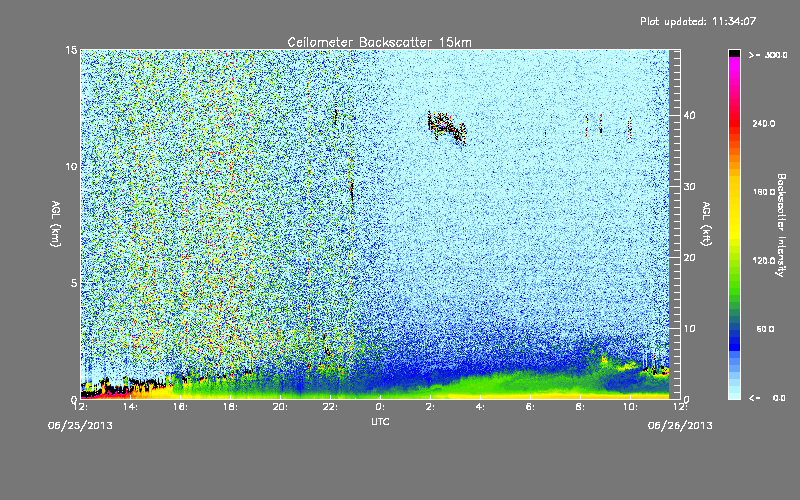The width and height of the screenshot is (800, 500).
Task: Click the "8:" time tick label
Action: tap(580, 407)
